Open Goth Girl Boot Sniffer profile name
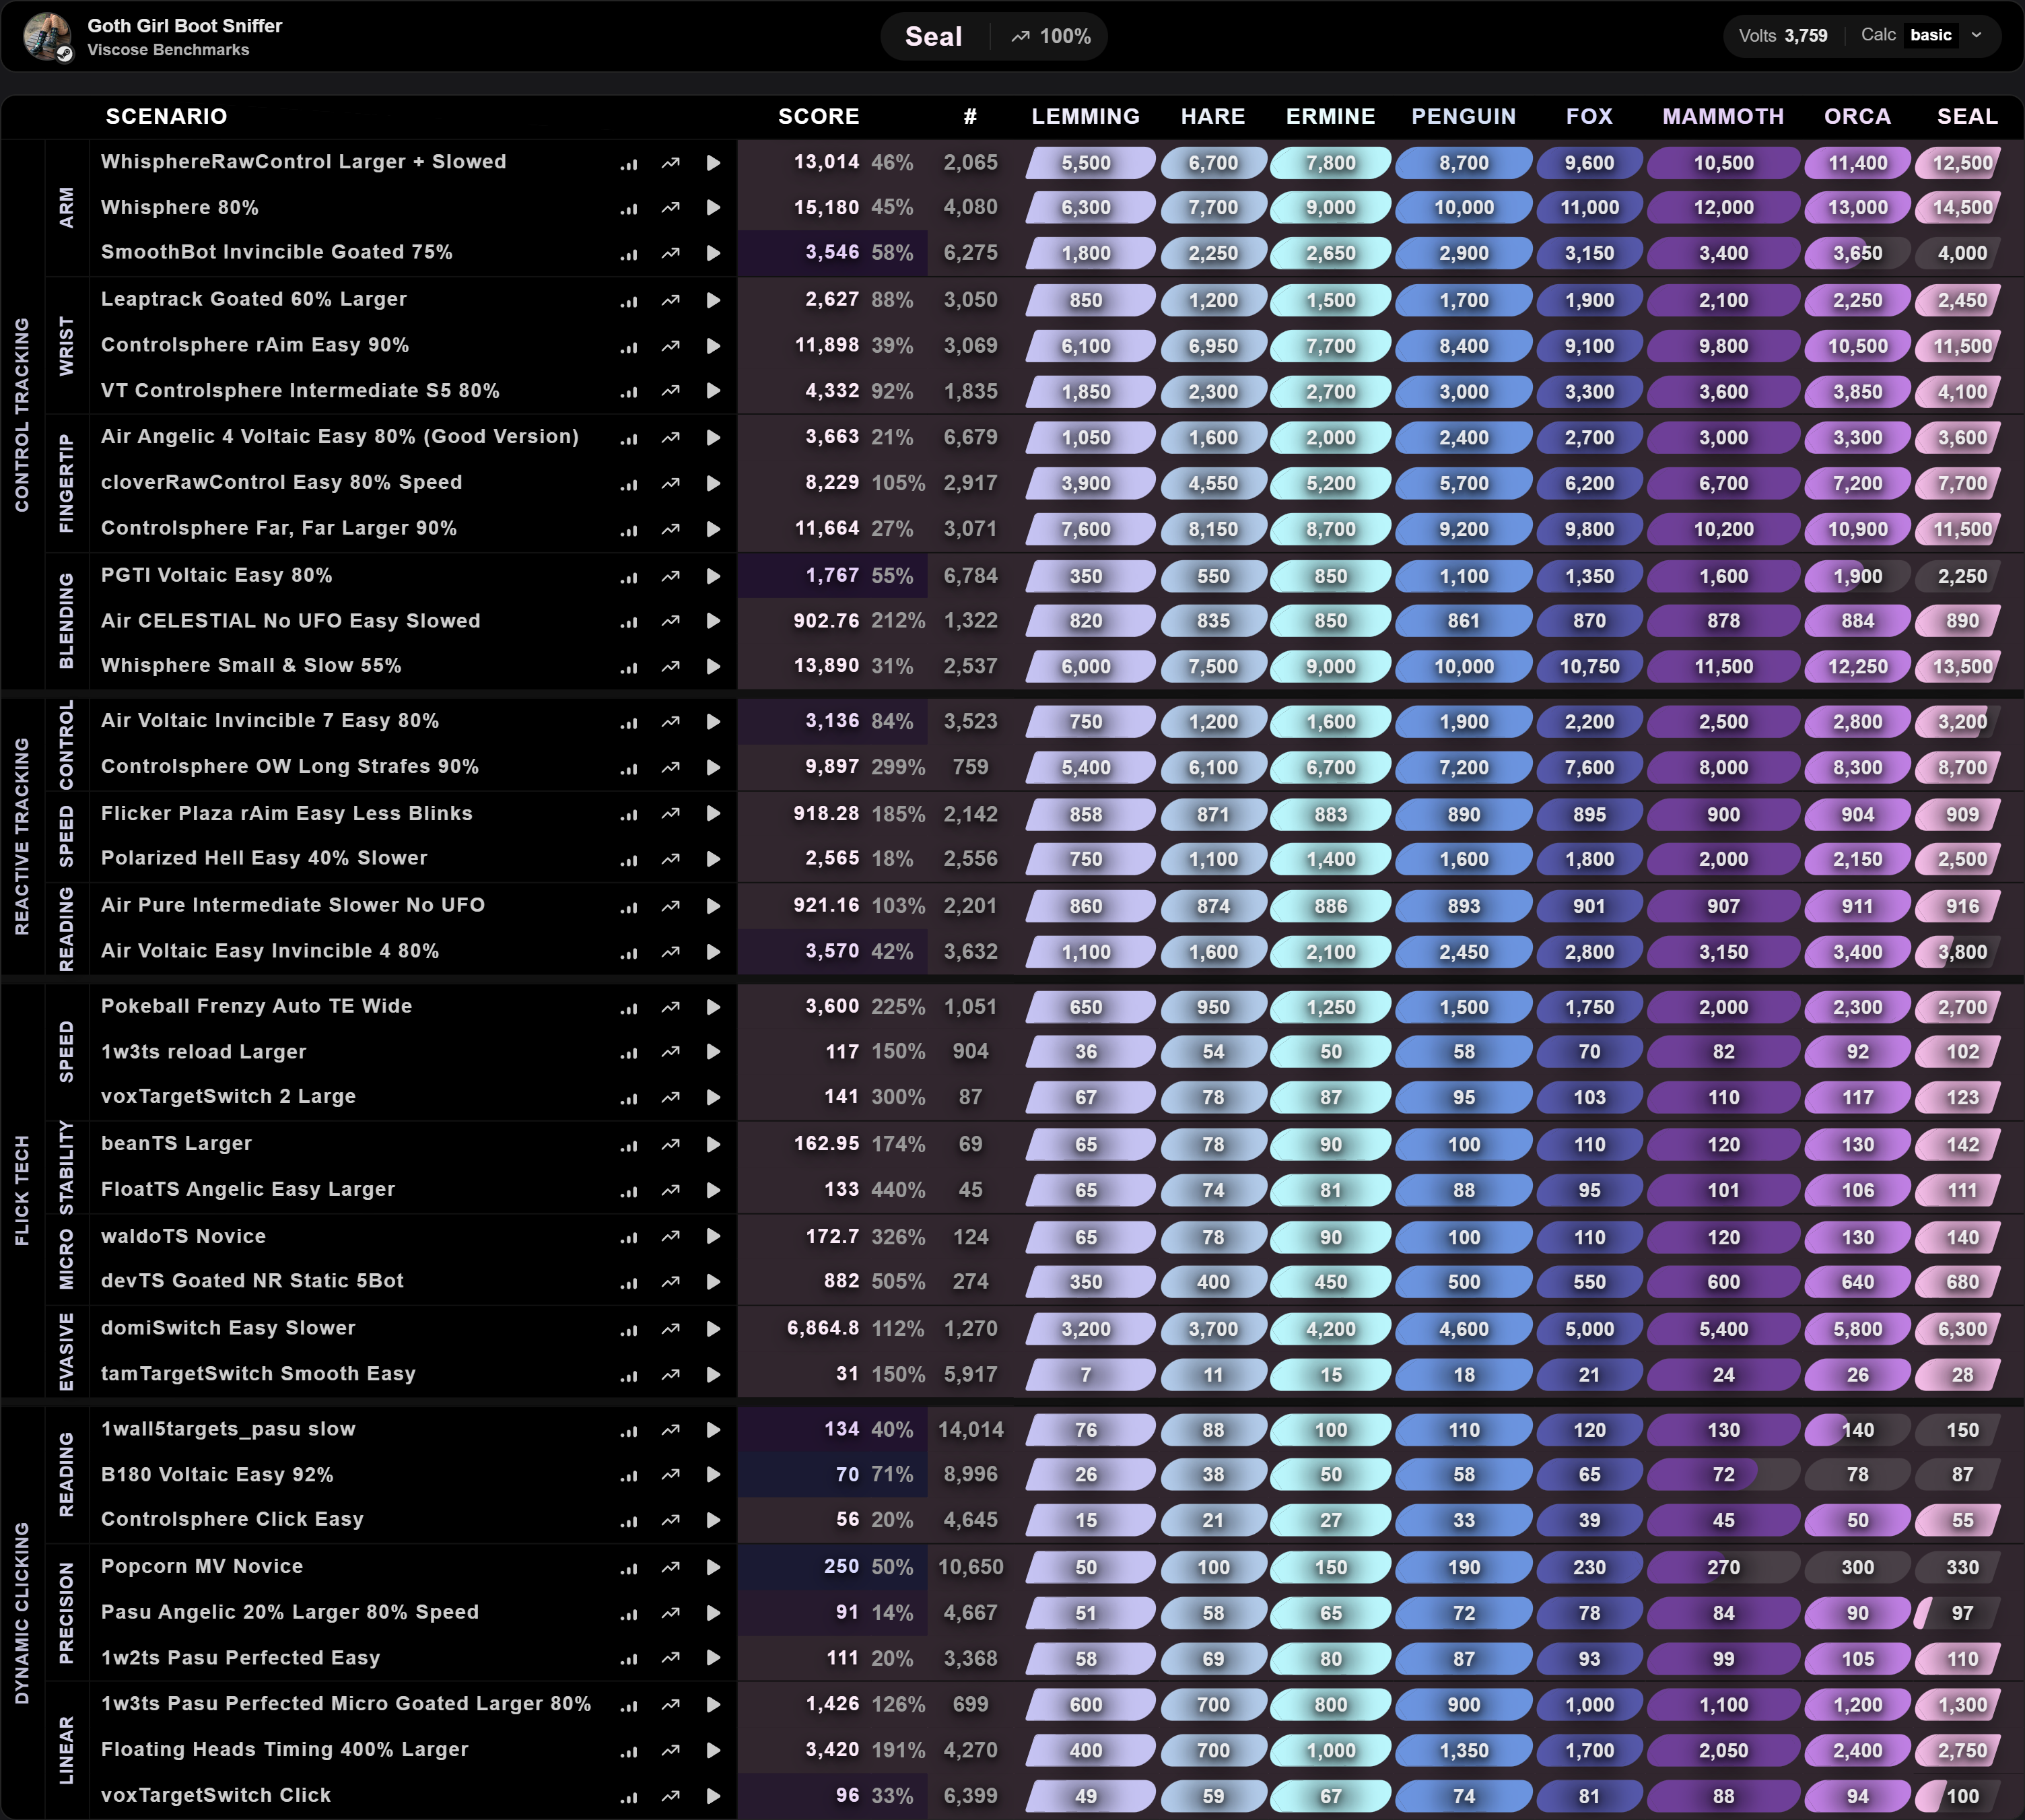Screen dimensions: 2025x1820 [x=184, y=26]
